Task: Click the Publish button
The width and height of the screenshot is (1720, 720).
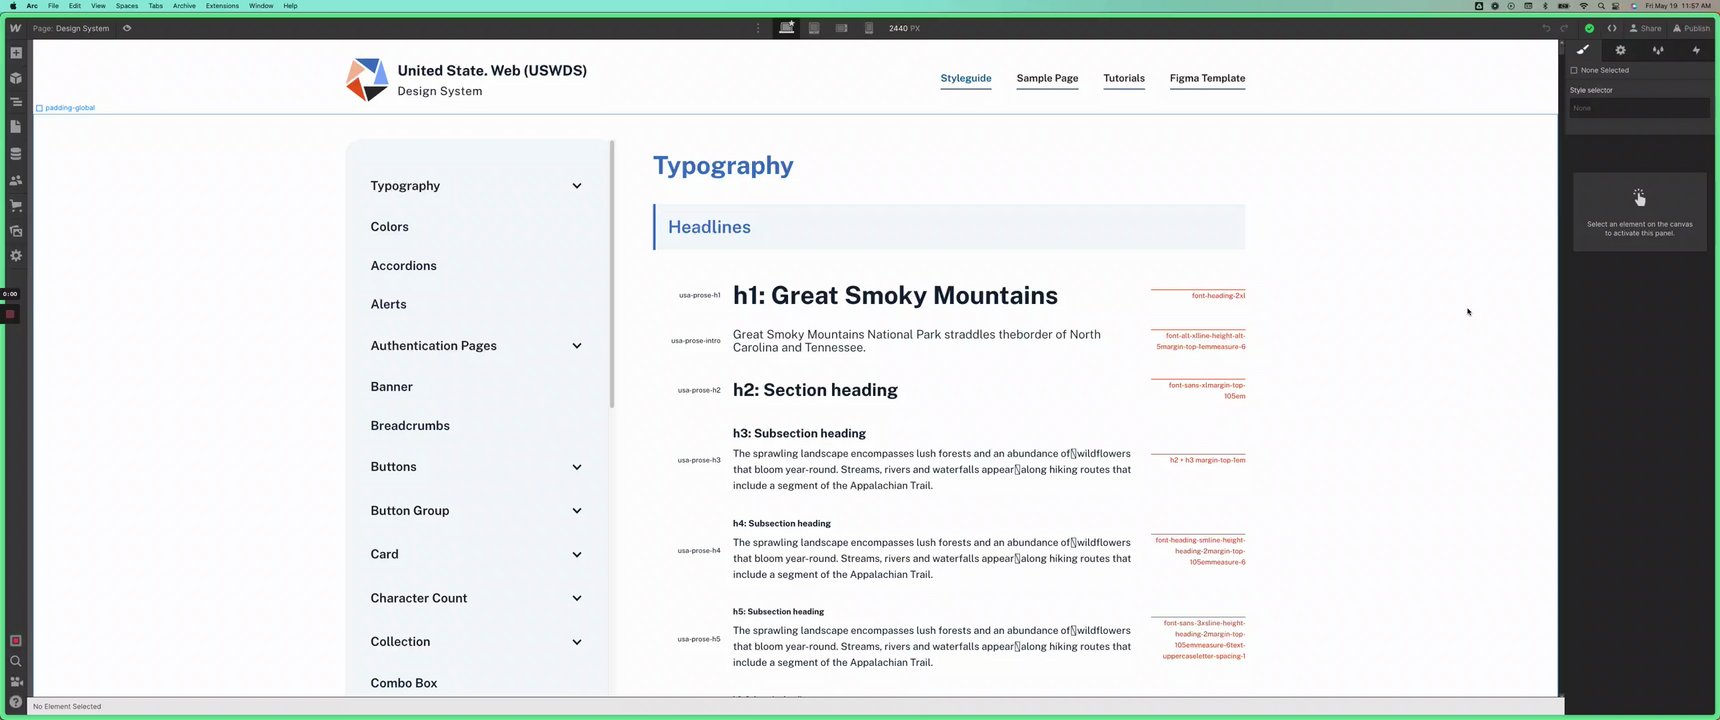Action: coord(1692,28)
